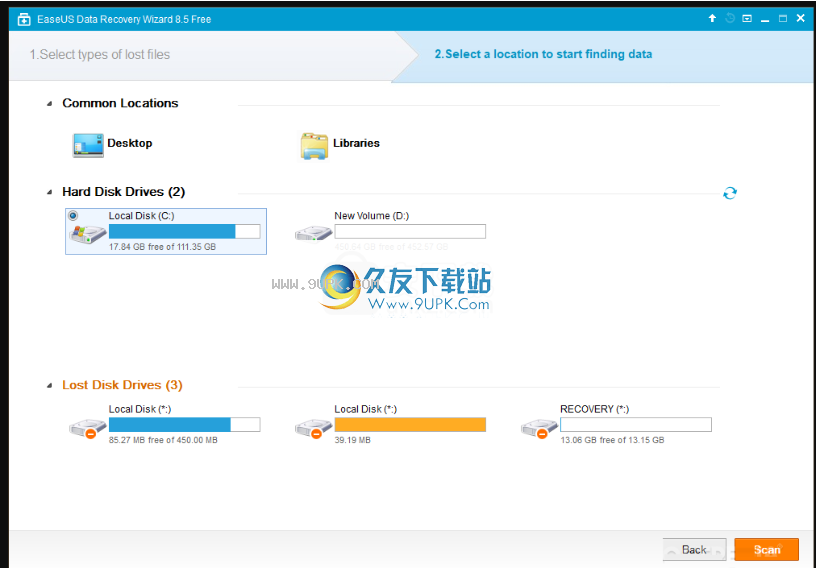Collapse the Lost Disk Drives section
This screenshot has height=574, width=816.
pos(49,386)
